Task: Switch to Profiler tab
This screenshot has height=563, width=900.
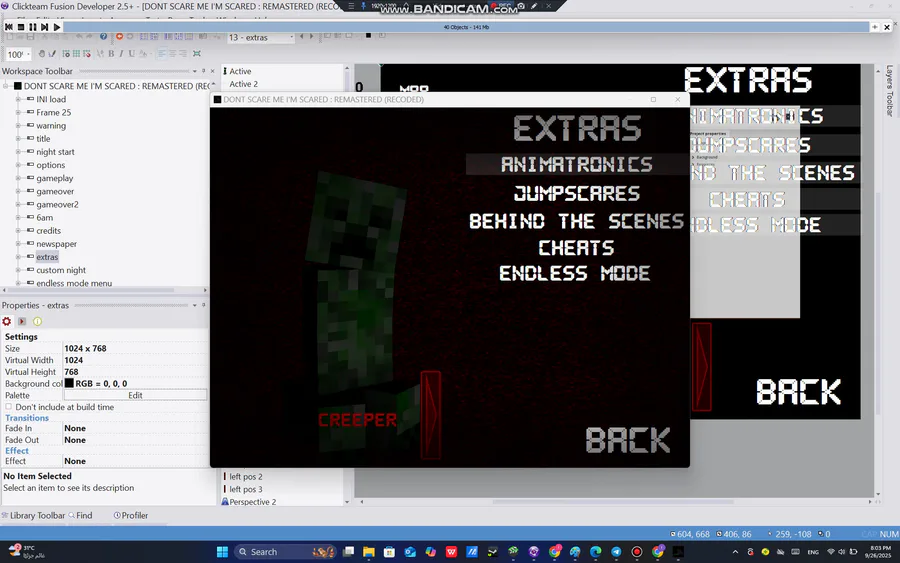Action: point(131,515)
